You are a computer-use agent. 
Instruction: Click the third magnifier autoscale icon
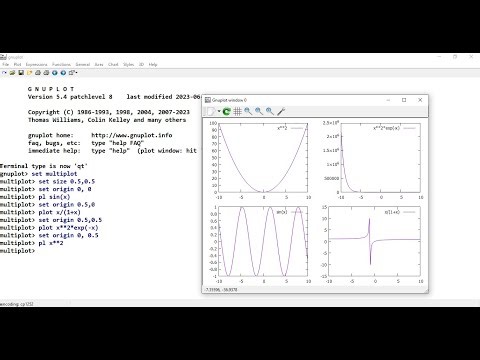click(x=270, y=111)
